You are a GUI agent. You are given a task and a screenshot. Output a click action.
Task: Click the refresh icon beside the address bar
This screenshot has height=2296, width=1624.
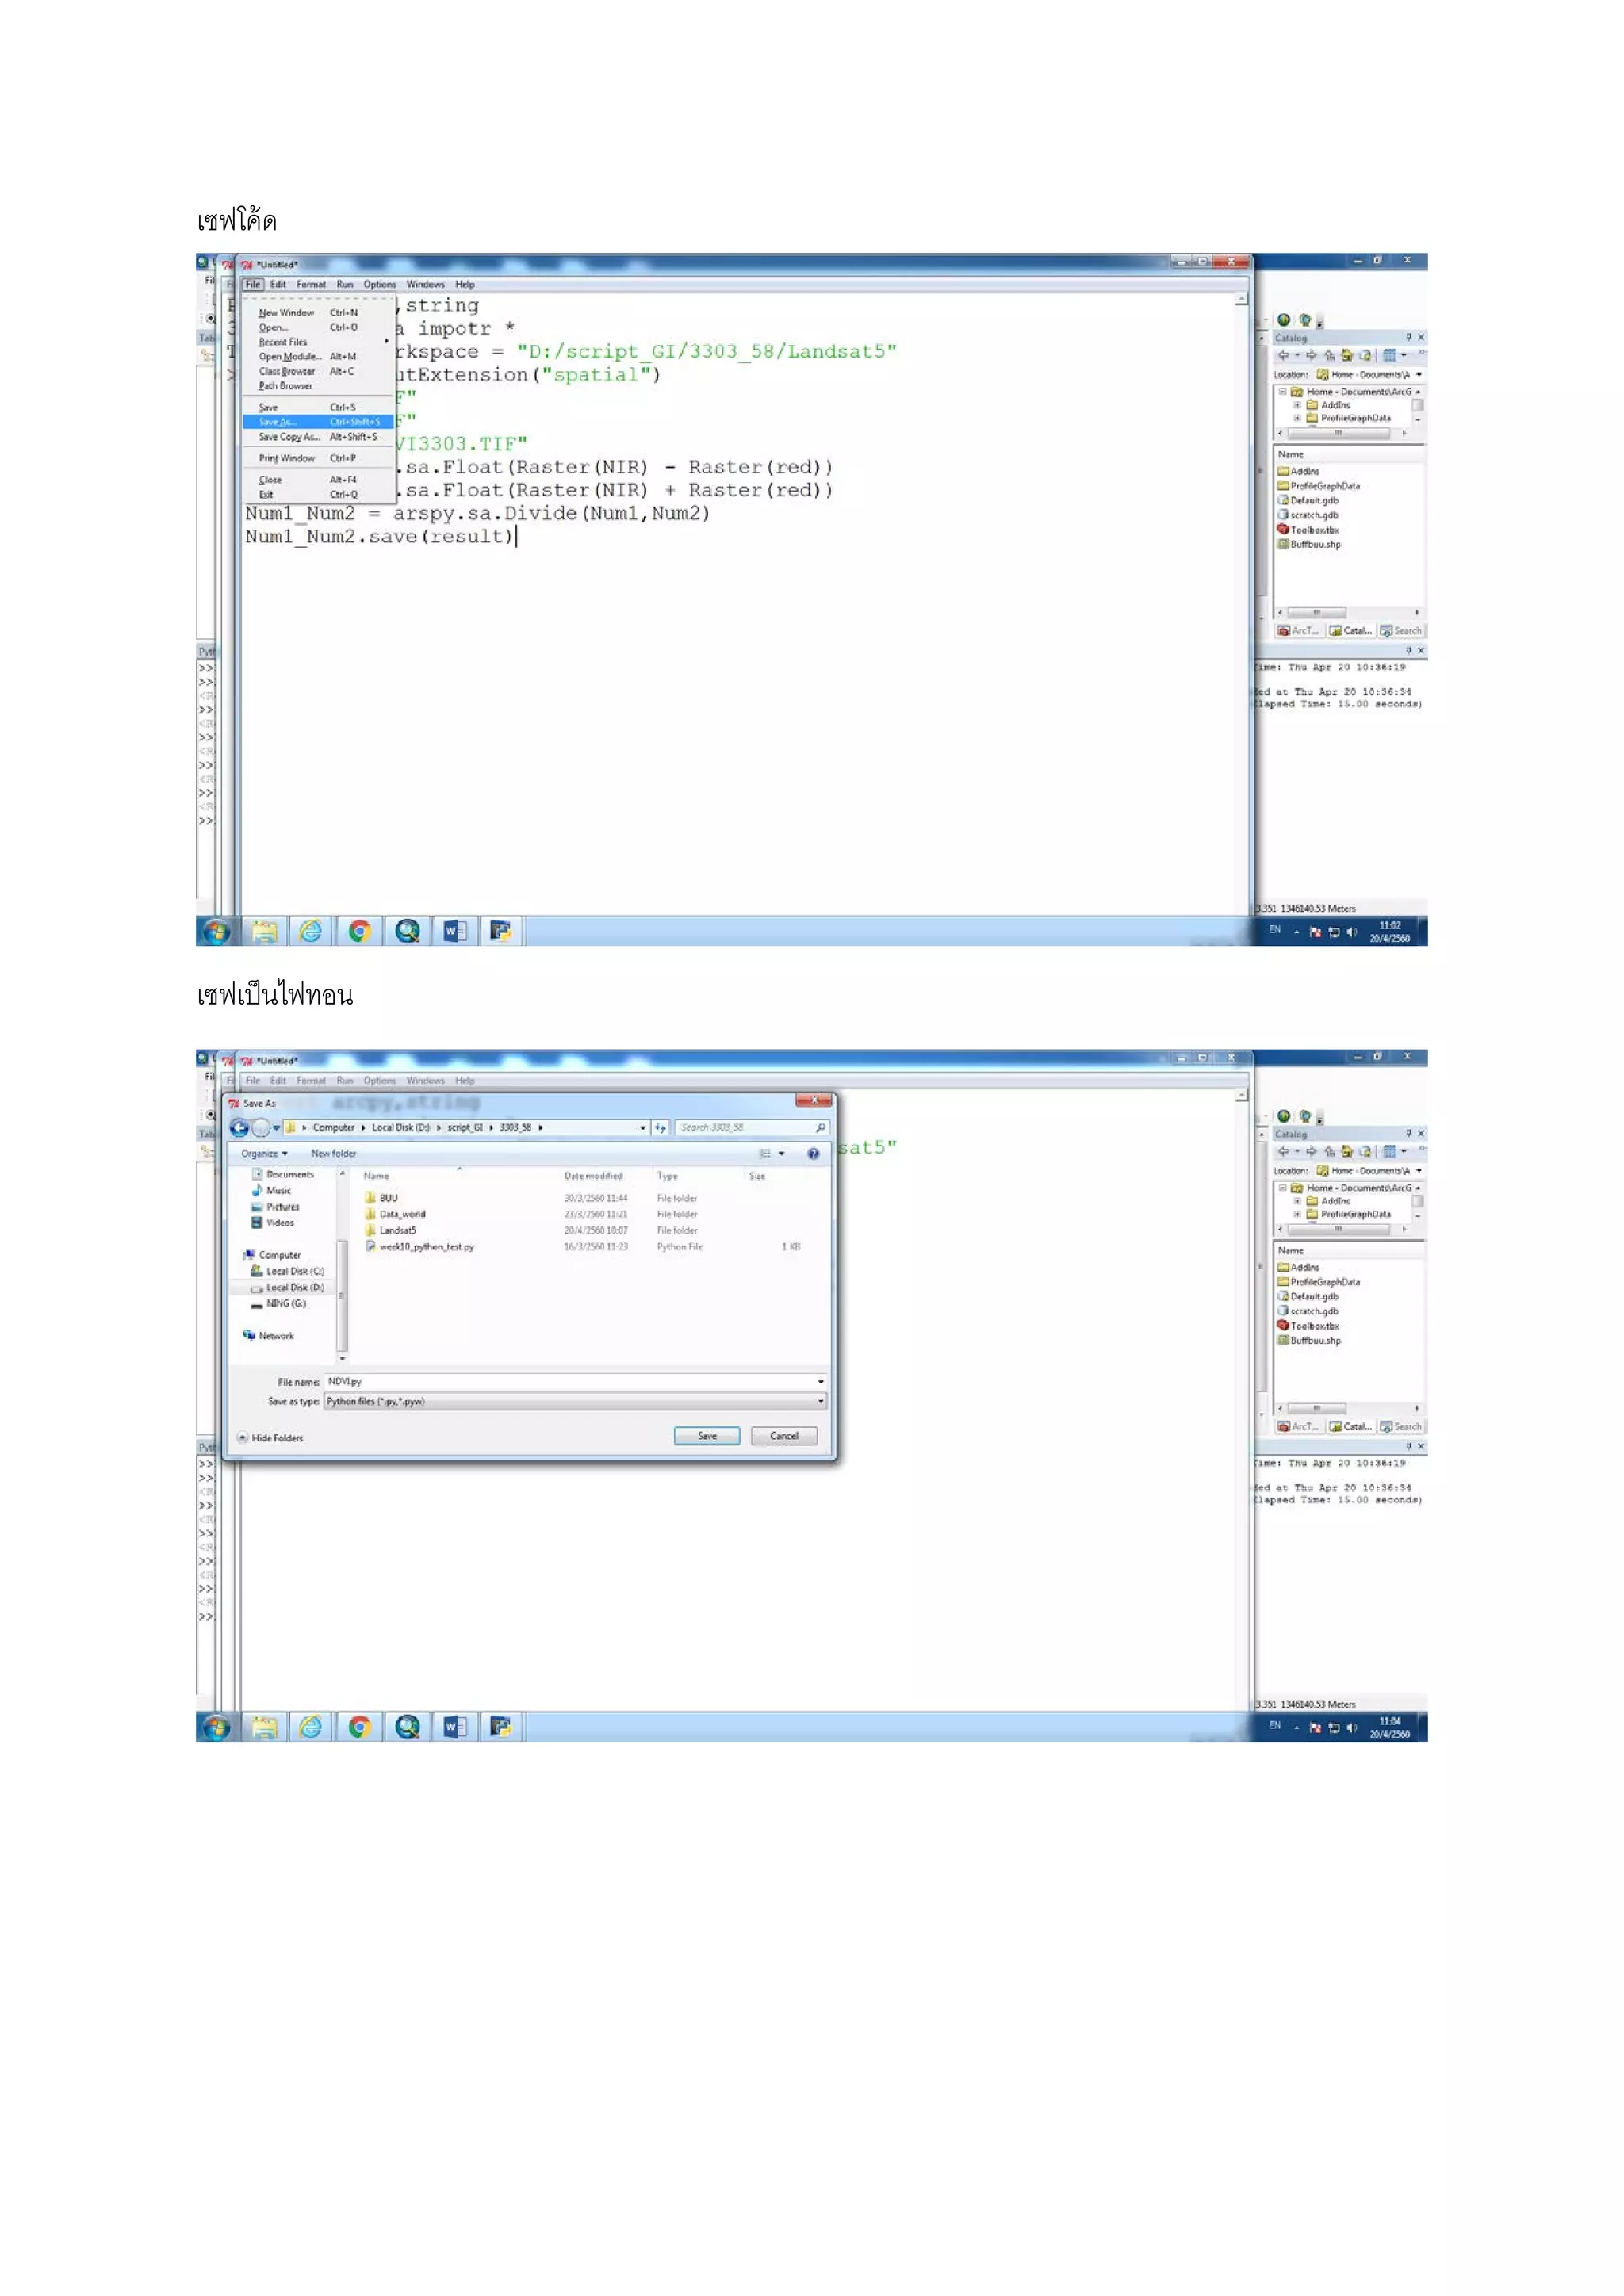(x=660, y=1128)
